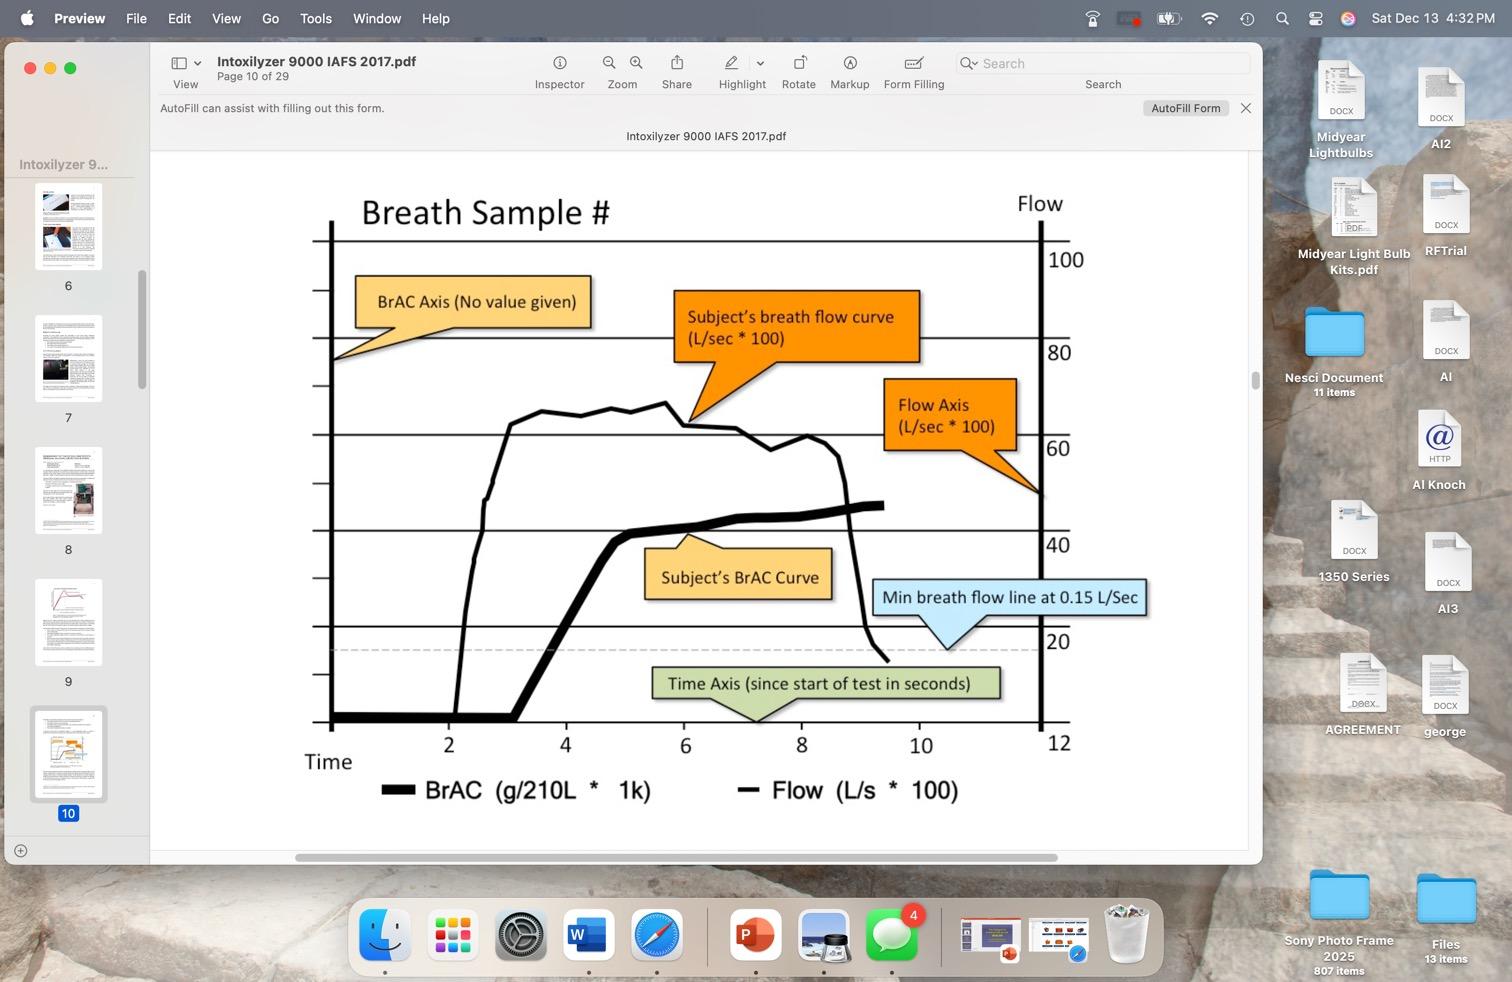Select page 7 thumbnail

click(x=68, y=358)
